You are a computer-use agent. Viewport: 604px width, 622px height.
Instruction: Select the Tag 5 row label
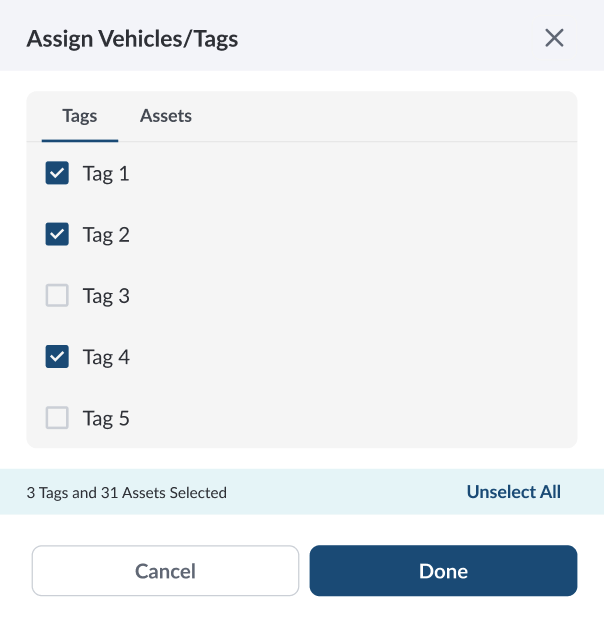(106, 418)
